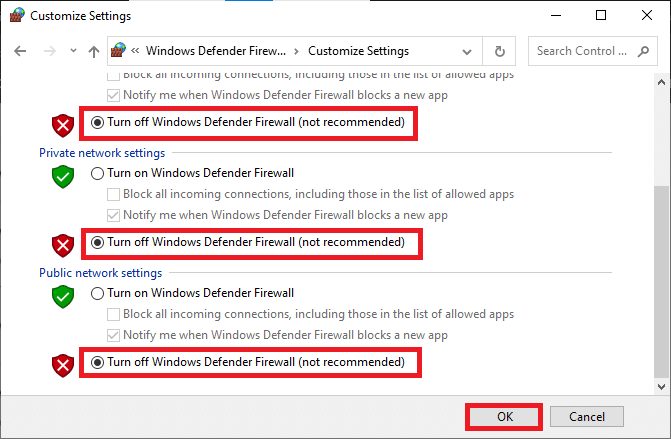This screenshot has width=671, height=439.
Task: Click the search magnifier icon
Action: [643, 51]
